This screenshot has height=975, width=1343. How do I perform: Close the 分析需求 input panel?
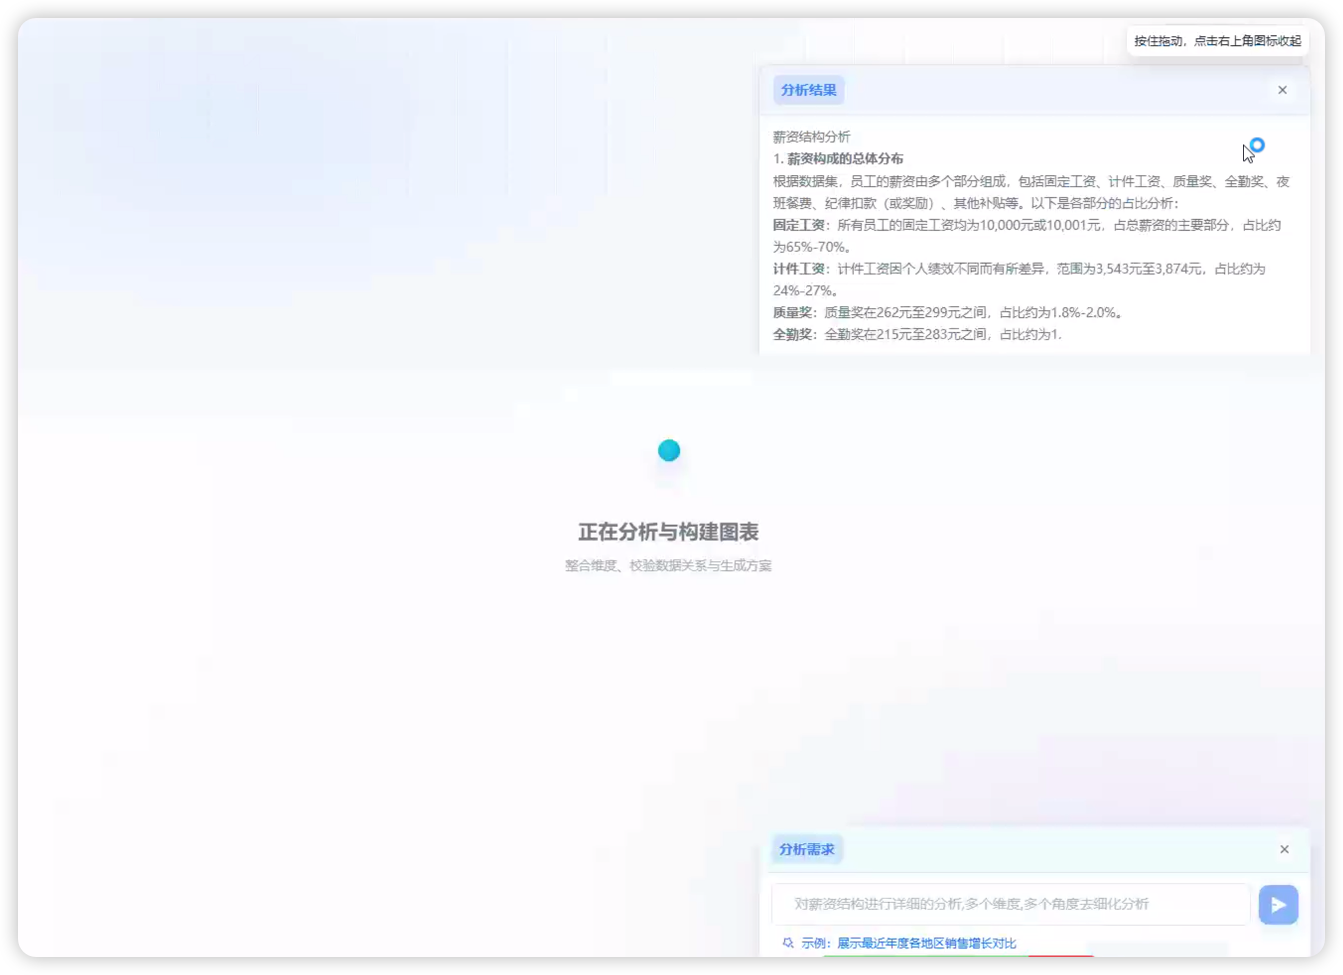pos(1284,849)
